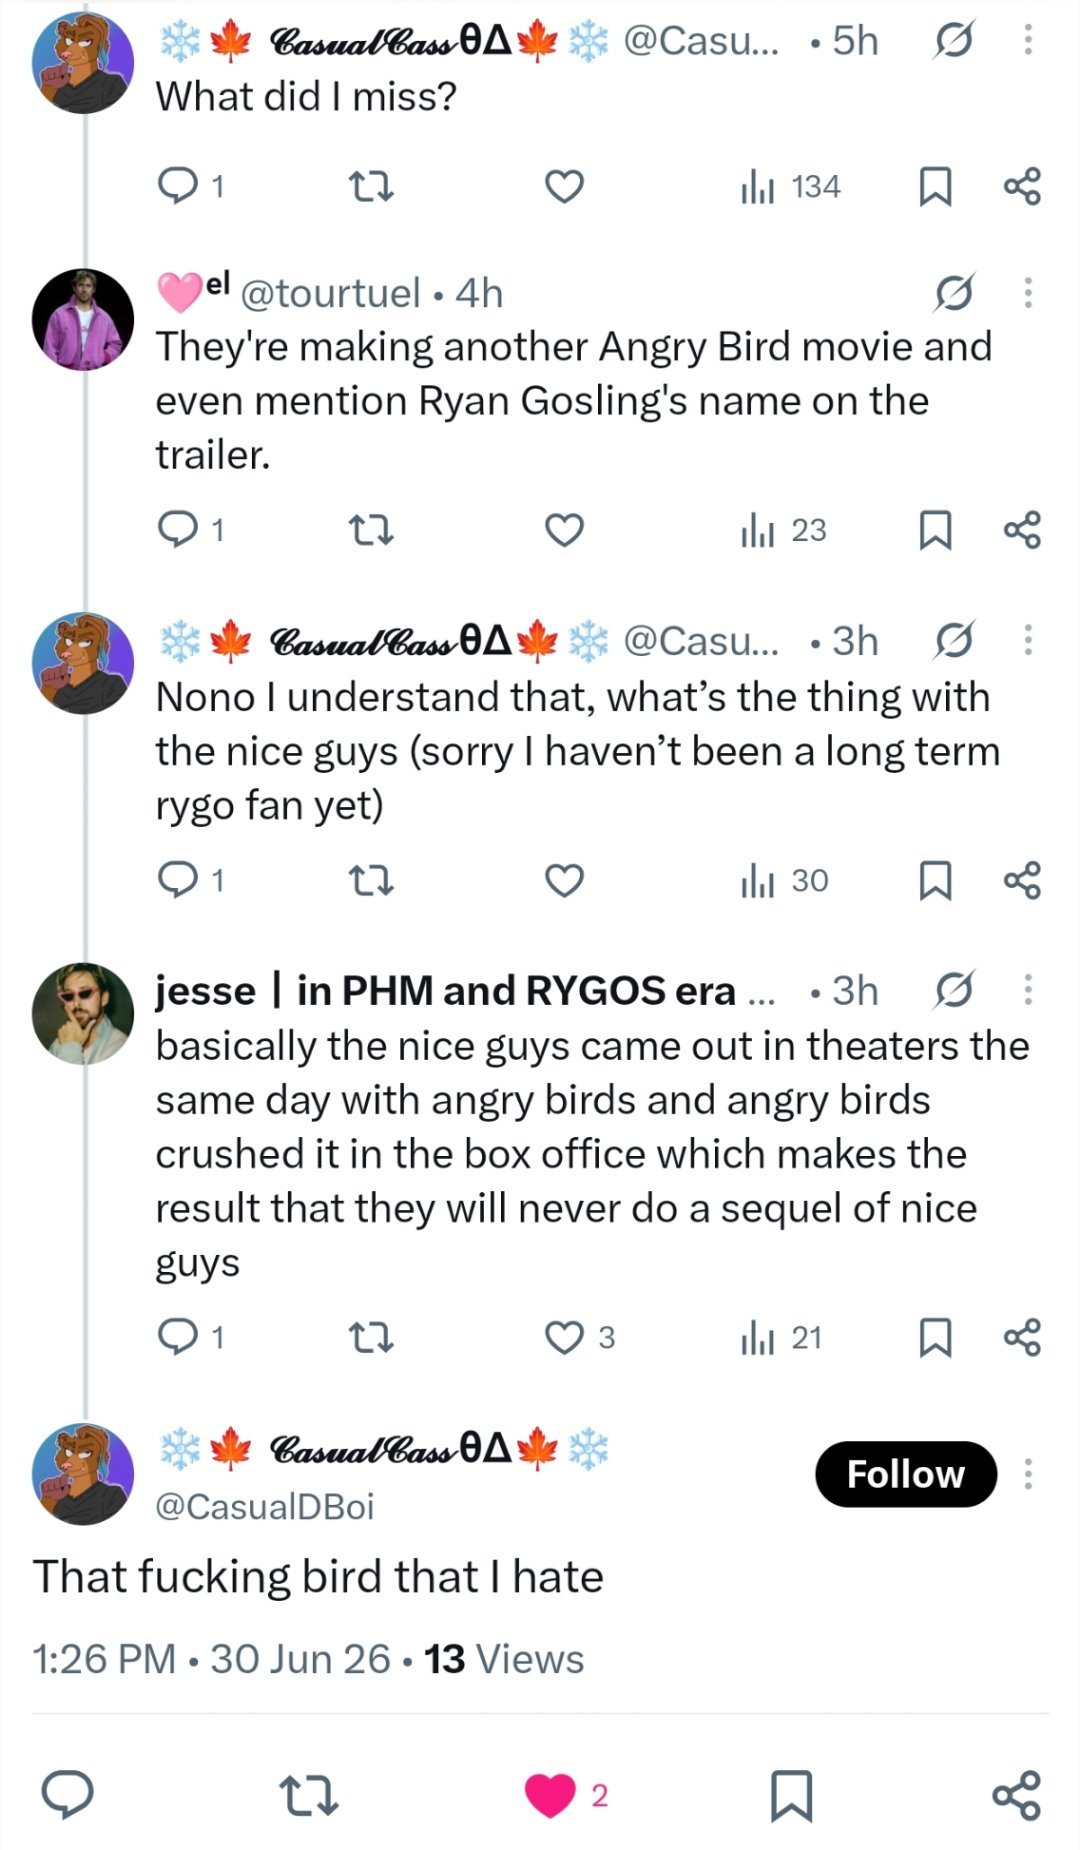The height and width of the screenshot is (1850, 1080).
Task: Open the 13 Views count
Action: click(x=504, y=1659)
